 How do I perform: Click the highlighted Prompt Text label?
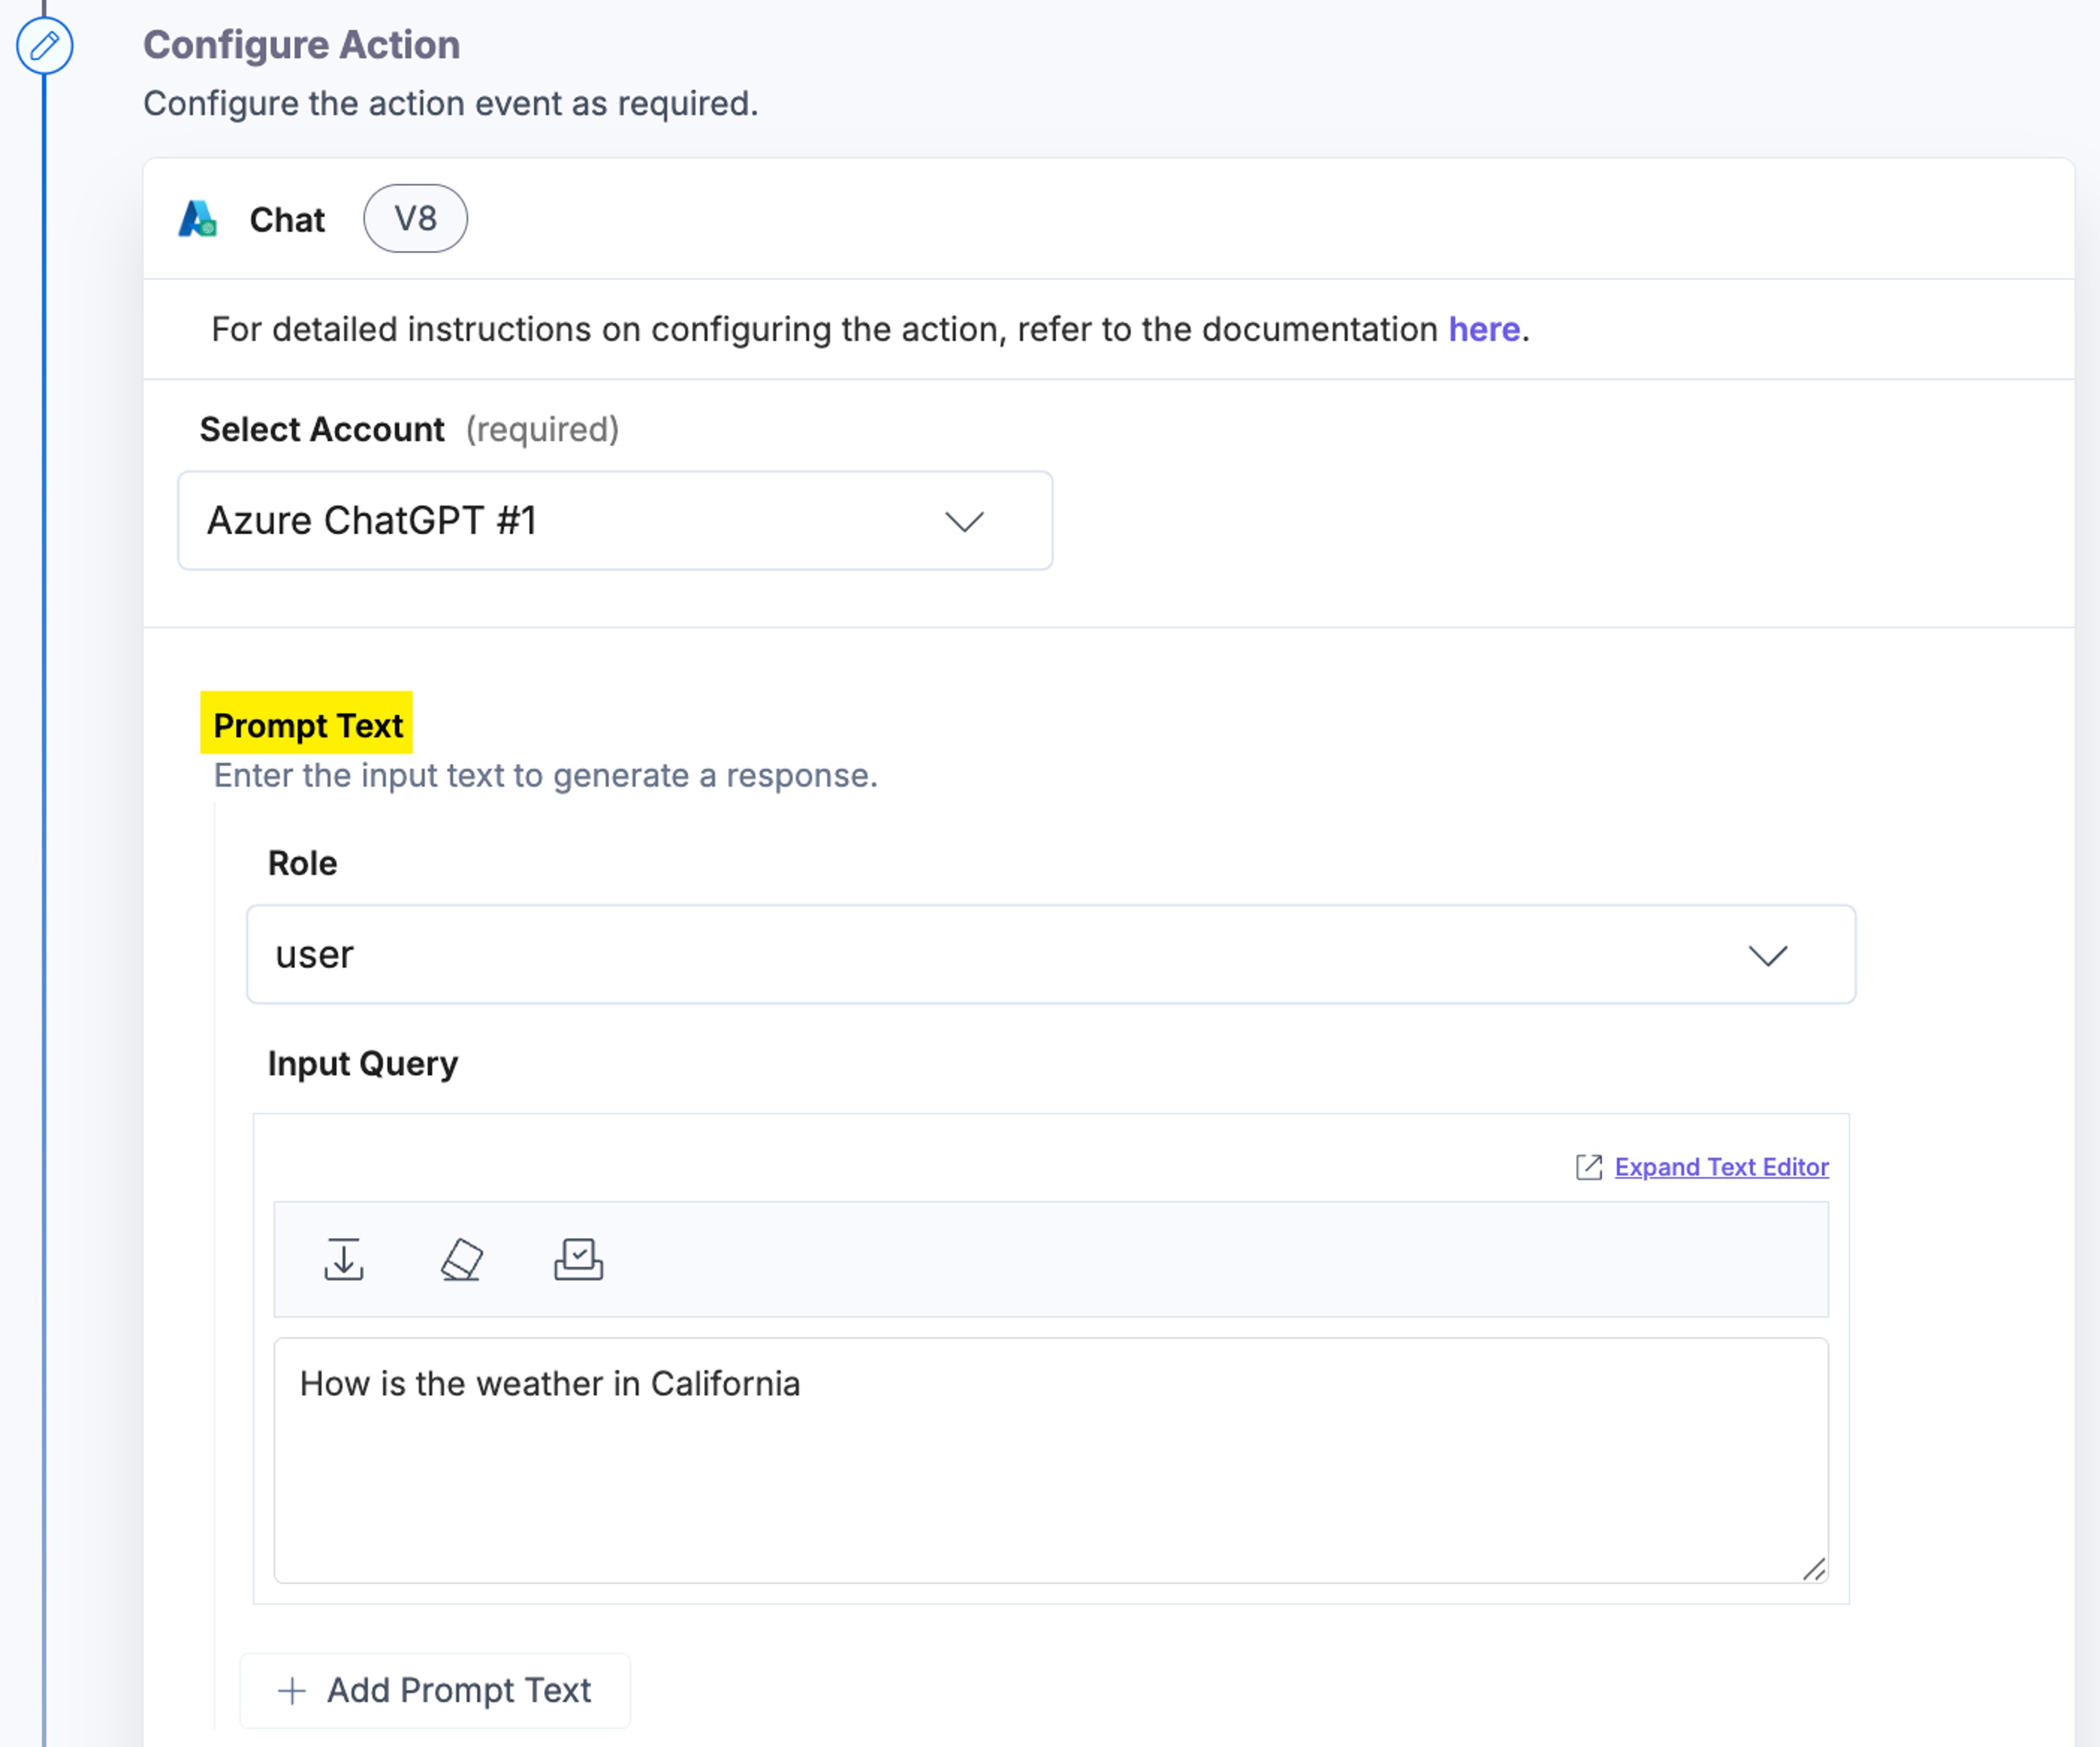click(x=307, y=724)
